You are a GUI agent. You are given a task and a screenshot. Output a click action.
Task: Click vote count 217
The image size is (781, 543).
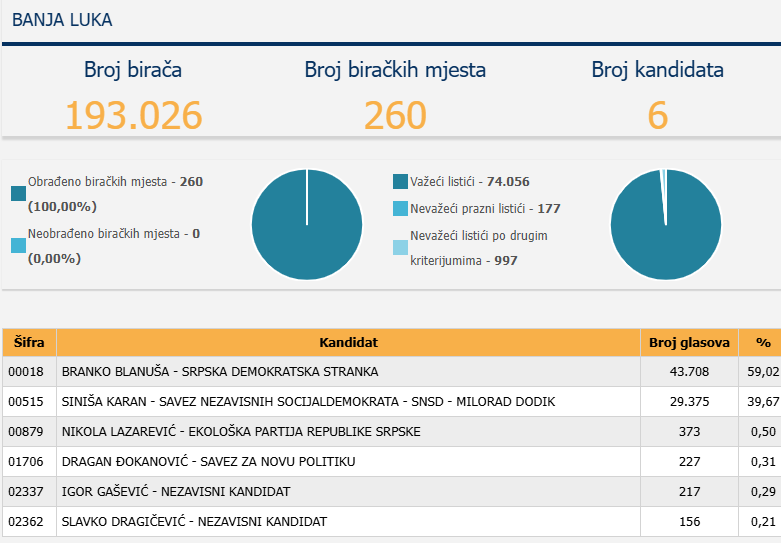[689, 492]
